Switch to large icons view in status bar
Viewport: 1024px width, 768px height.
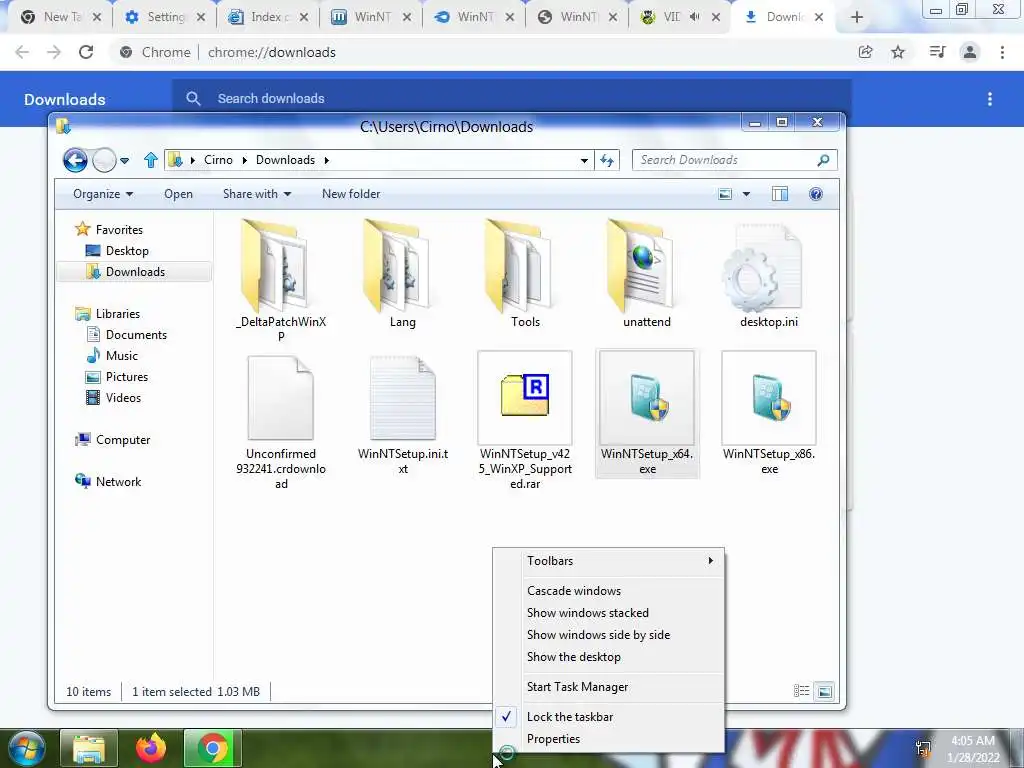(825, 691)
